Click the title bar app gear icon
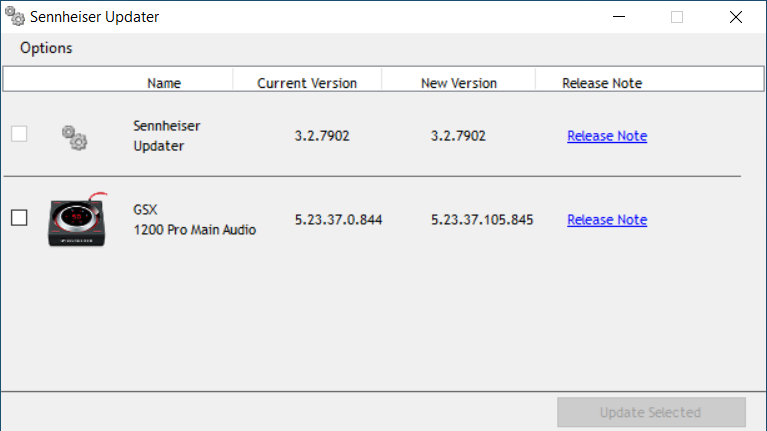 (x=15, y=16)
